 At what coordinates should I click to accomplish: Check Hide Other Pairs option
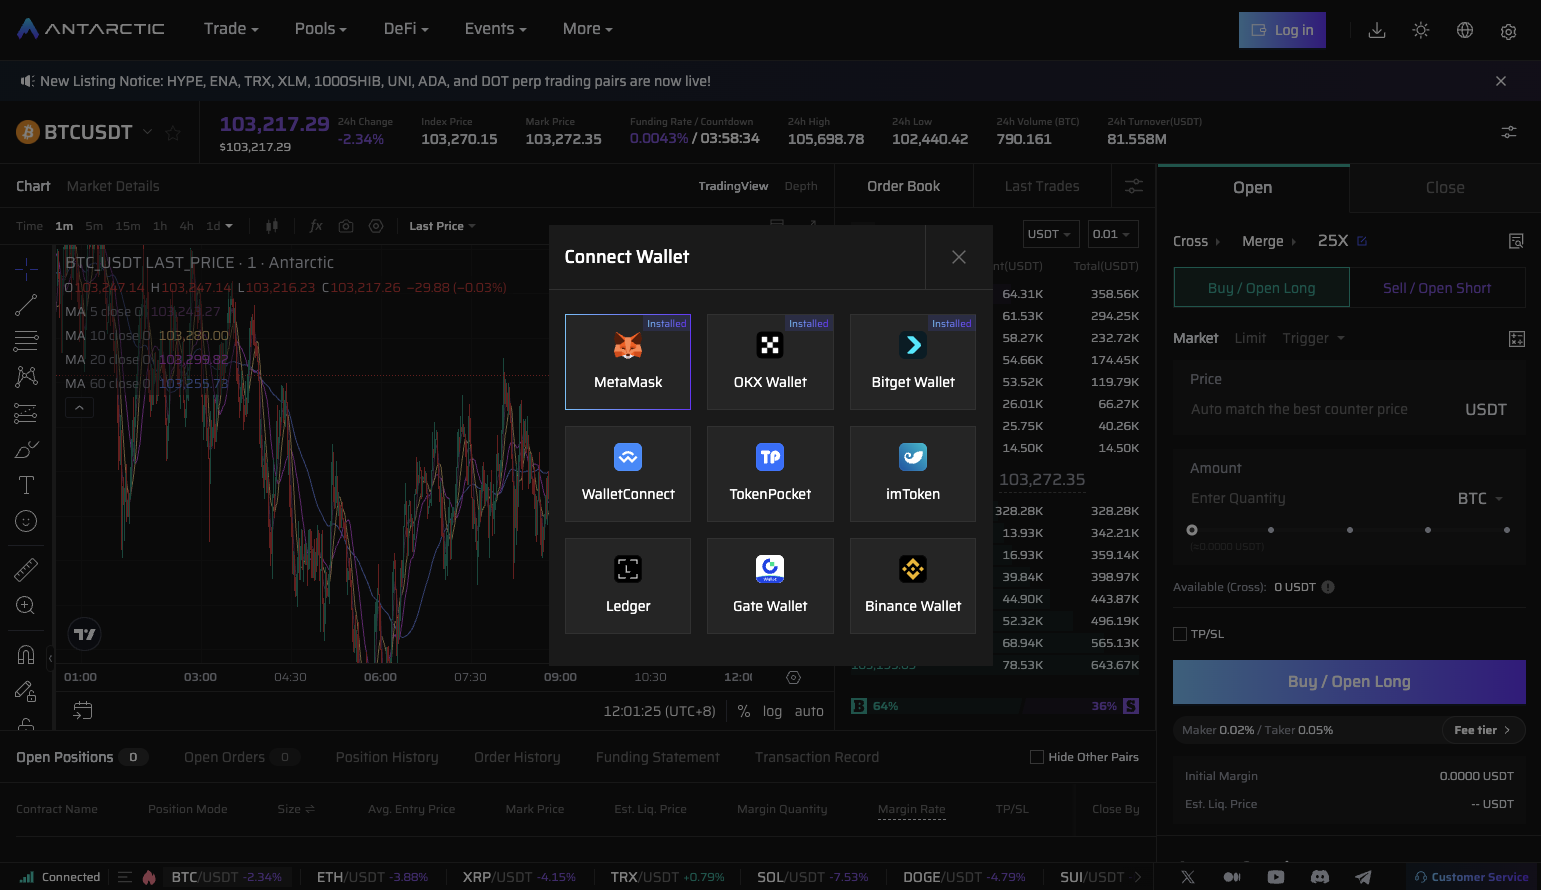tap(1037, 757)
